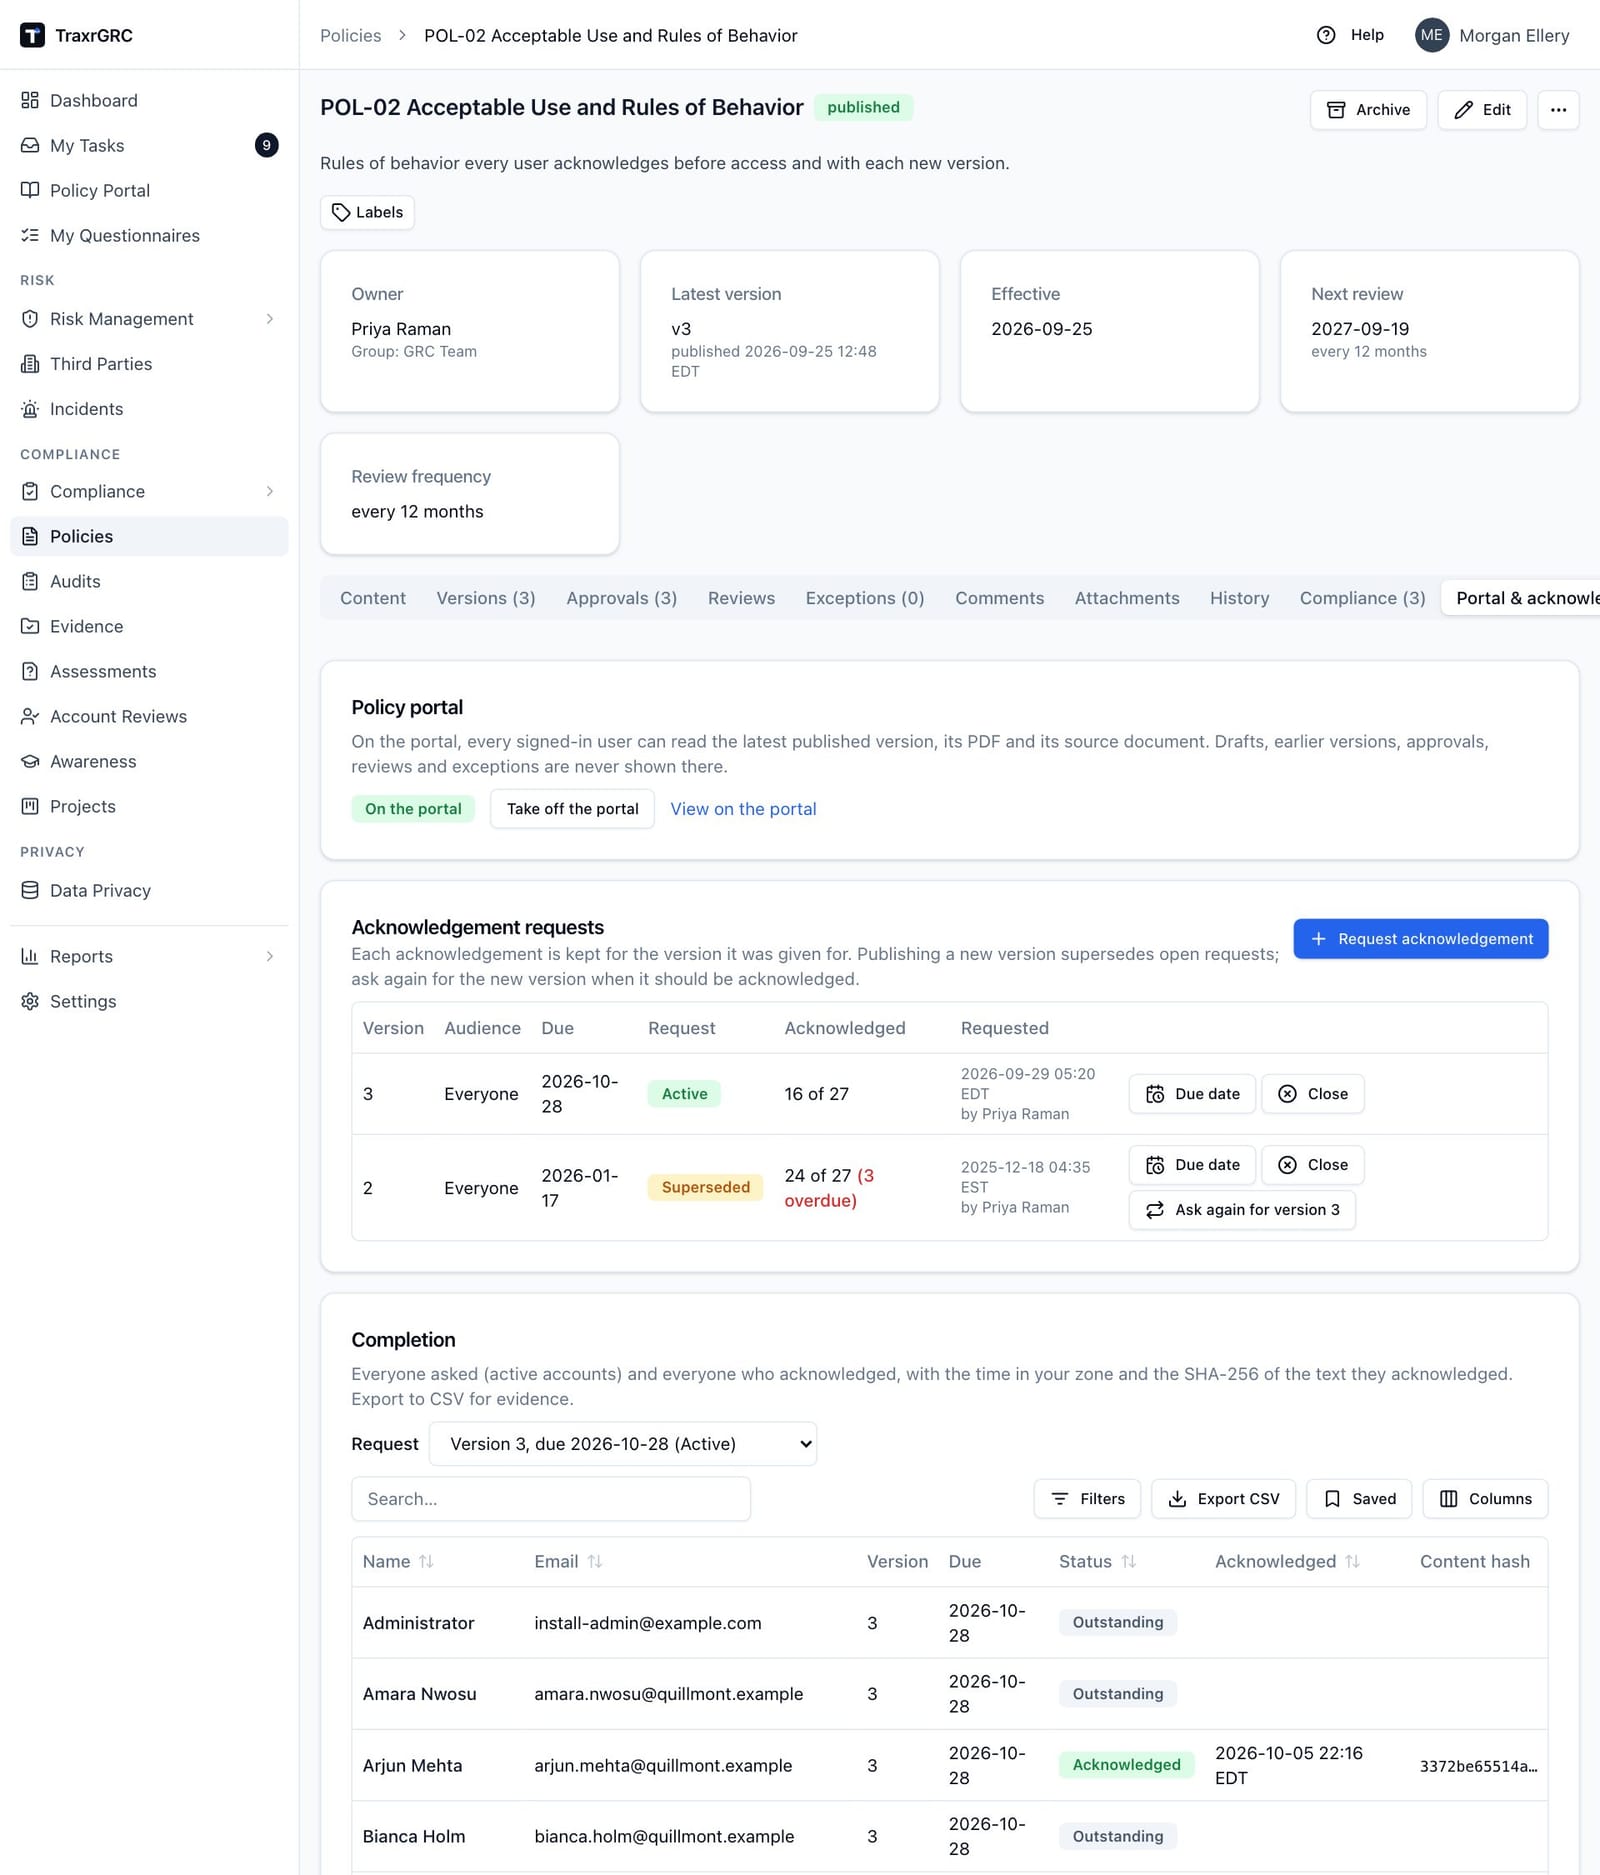
Task: Open the Exceptions (0) tab
Action: 865,598
